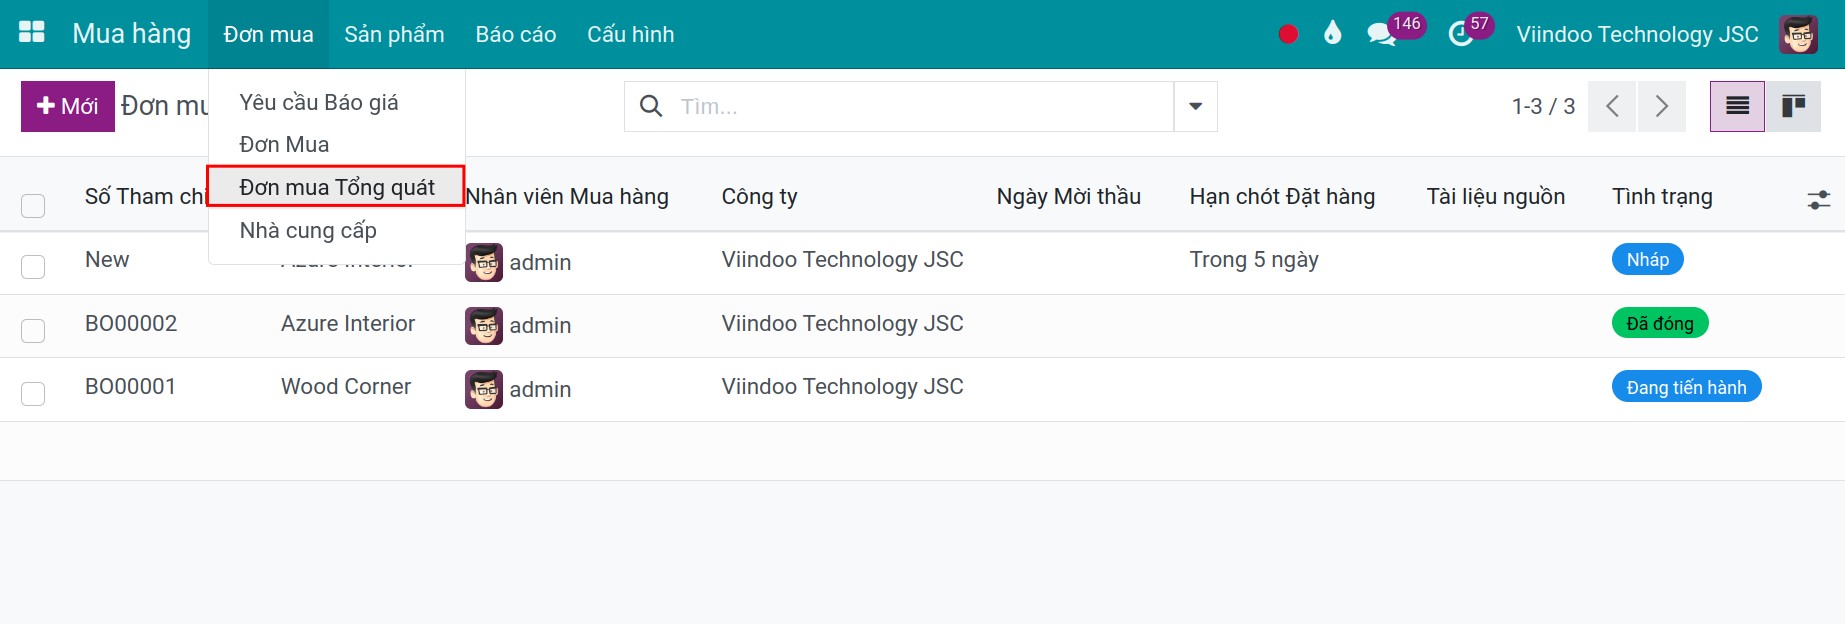Expand the search filter dropdown arrow
Image resolution: width=1845 pixels, height=624 pixels.
click(1195, 106)
